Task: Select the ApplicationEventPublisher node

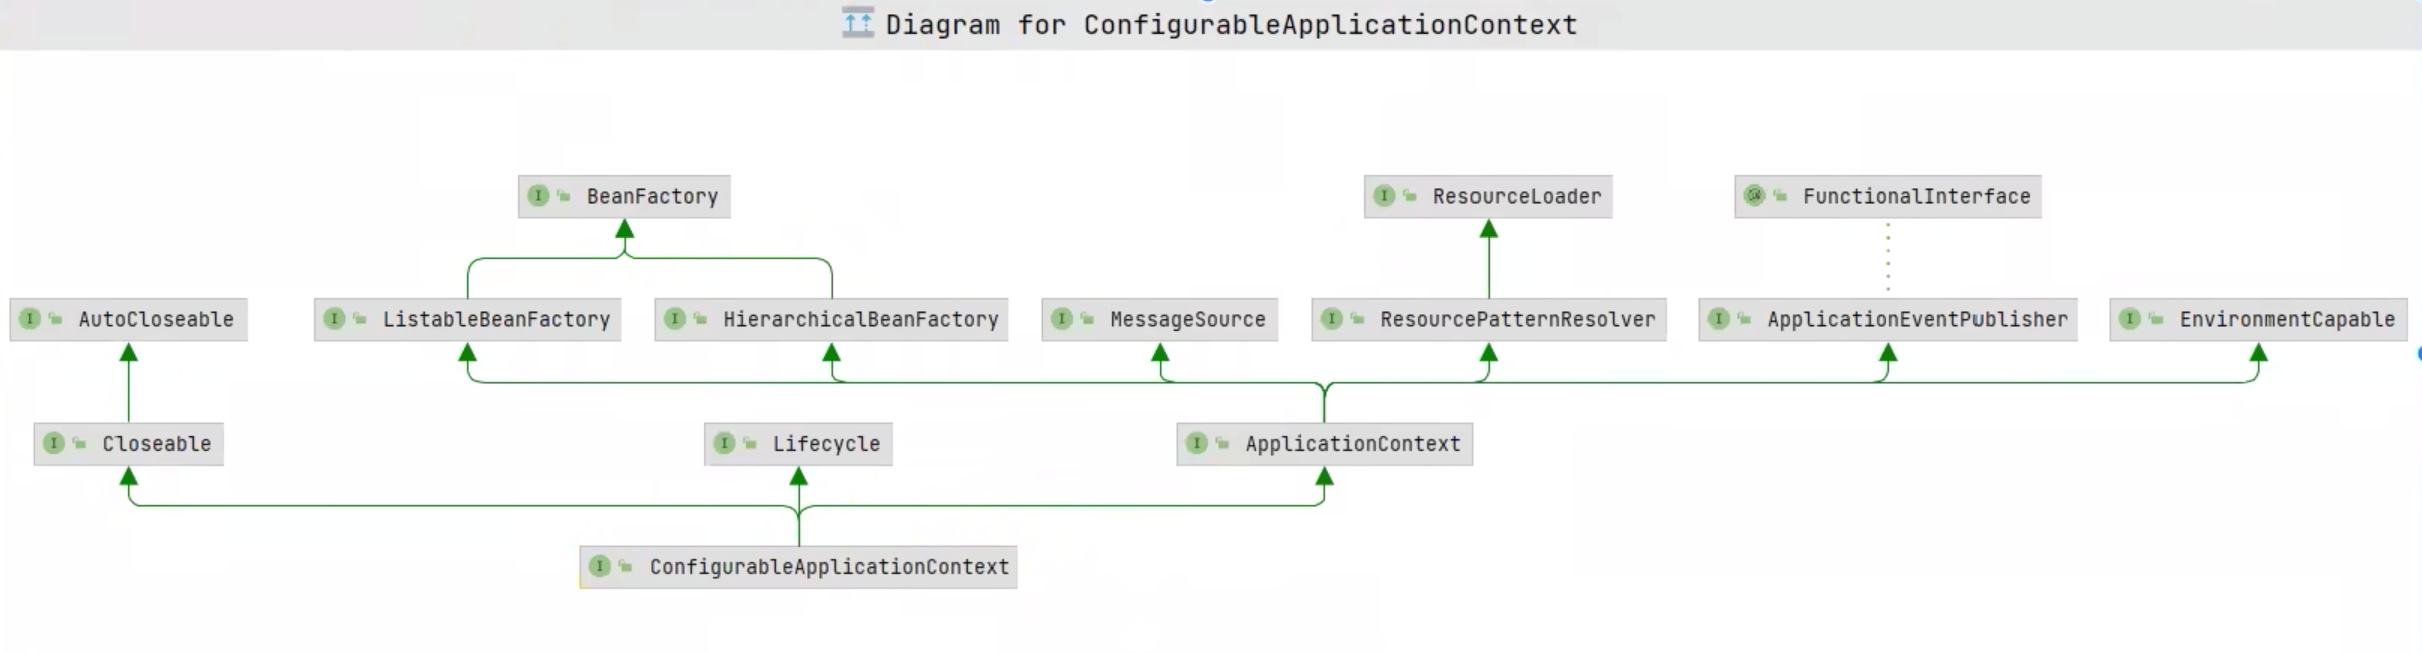Action: click(x=1916, y=320)
